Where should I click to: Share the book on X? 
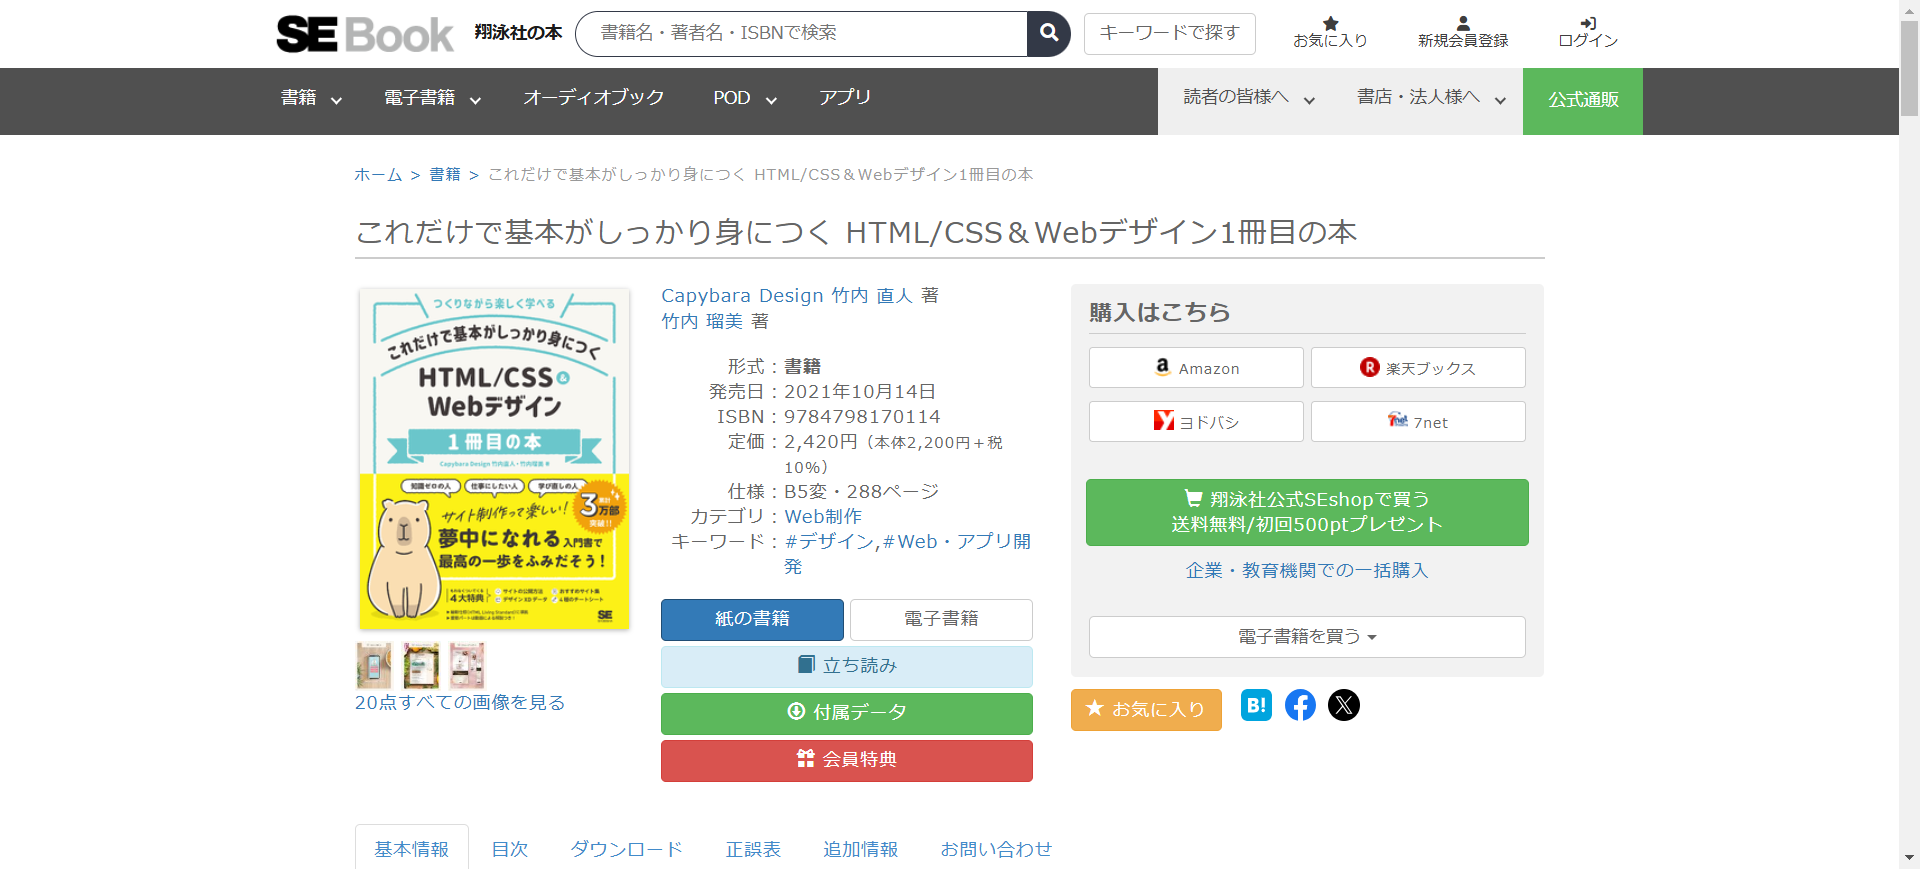[1344, 705]
